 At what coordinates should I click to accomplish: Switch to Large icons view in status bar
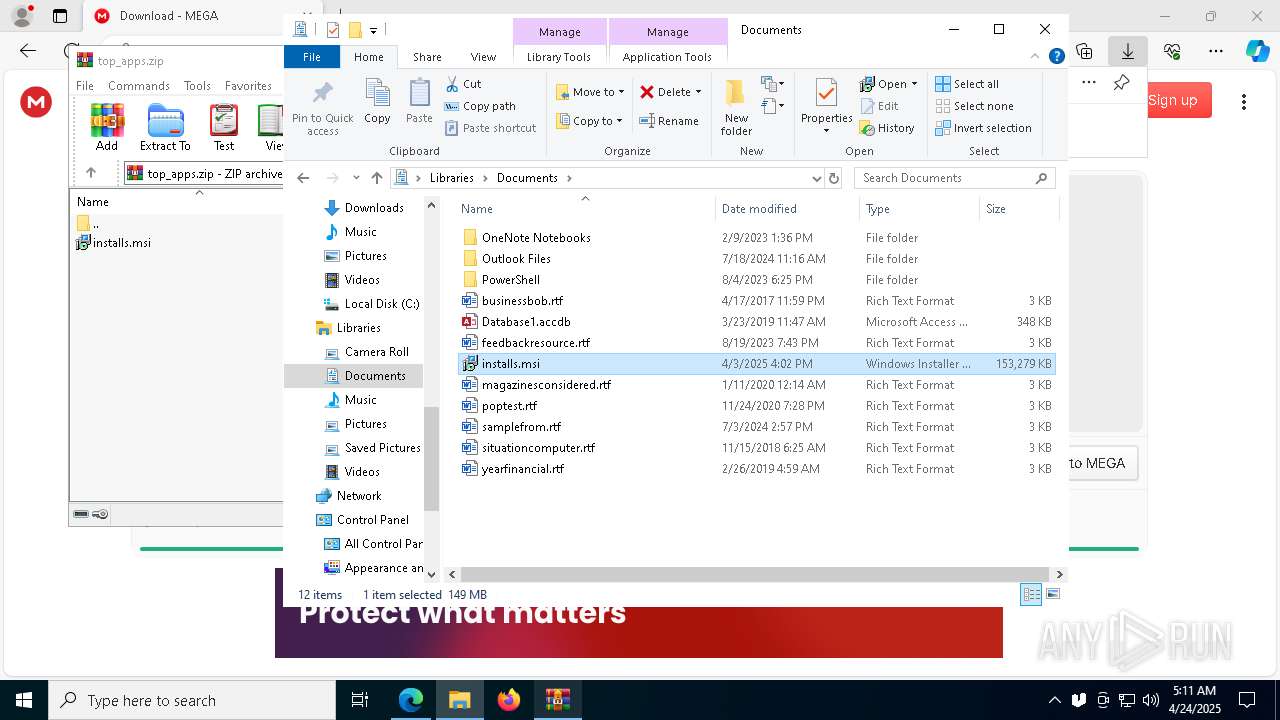pos(1052,594)
